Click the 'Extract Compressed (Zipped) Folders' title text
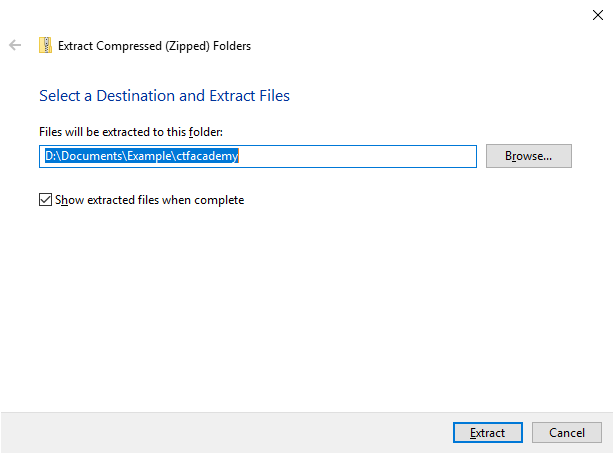This screenshot has width=614, height=454. 155,45
